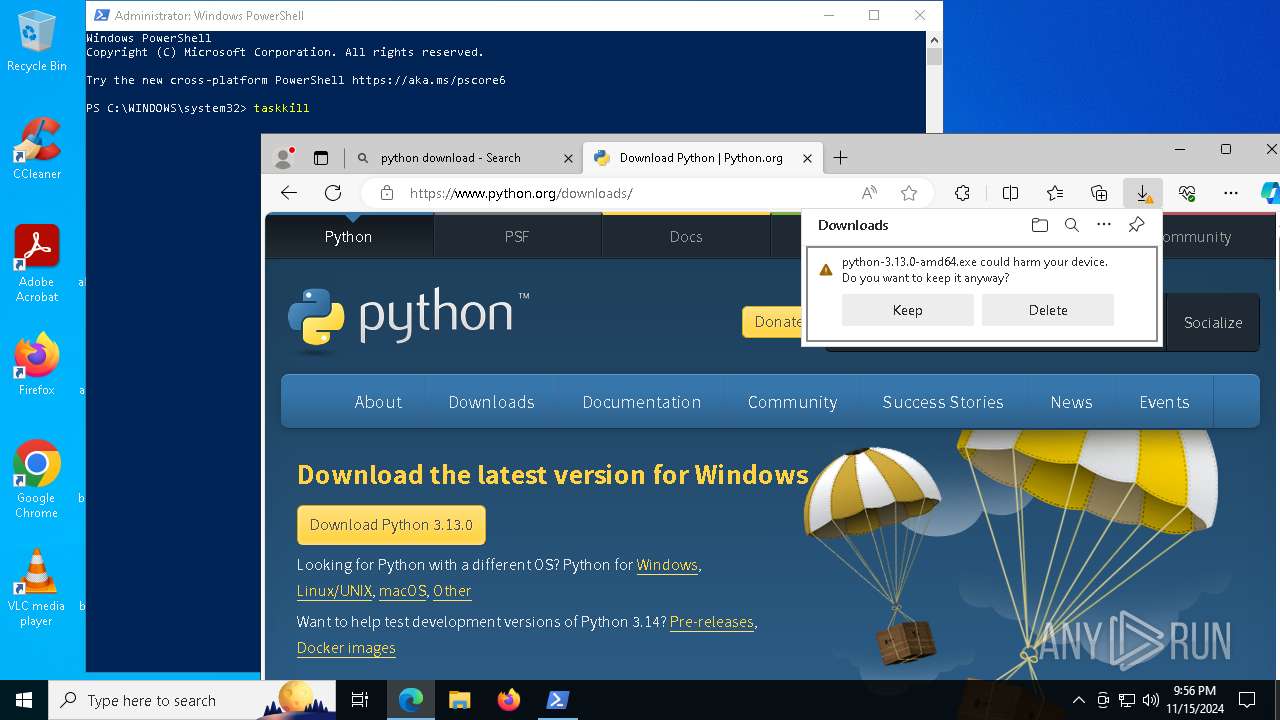Screen dimensions: 1280x720
Task: Open the Pre-releases link
Action: [x=712, y=622]
